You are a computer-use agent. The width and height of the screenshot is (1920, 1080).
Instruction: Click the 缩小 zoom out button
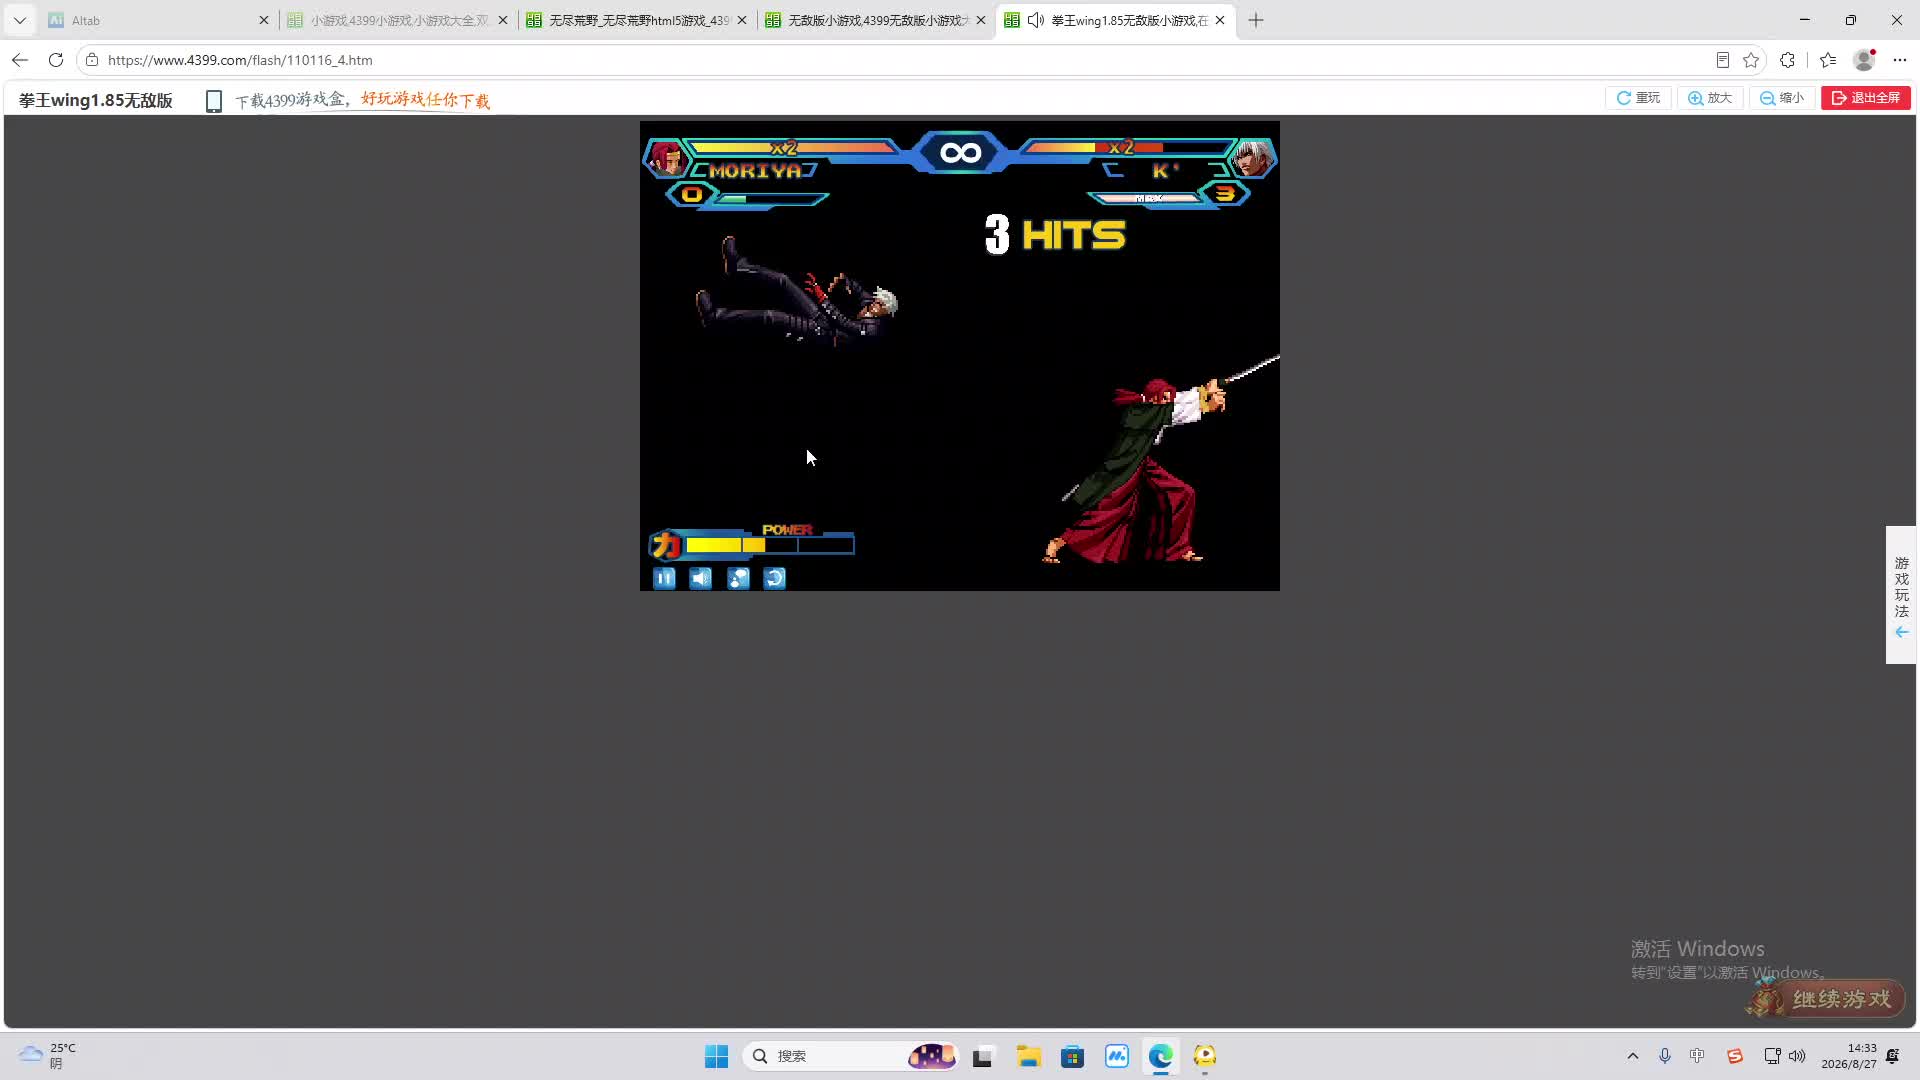tap(1782, 98)
